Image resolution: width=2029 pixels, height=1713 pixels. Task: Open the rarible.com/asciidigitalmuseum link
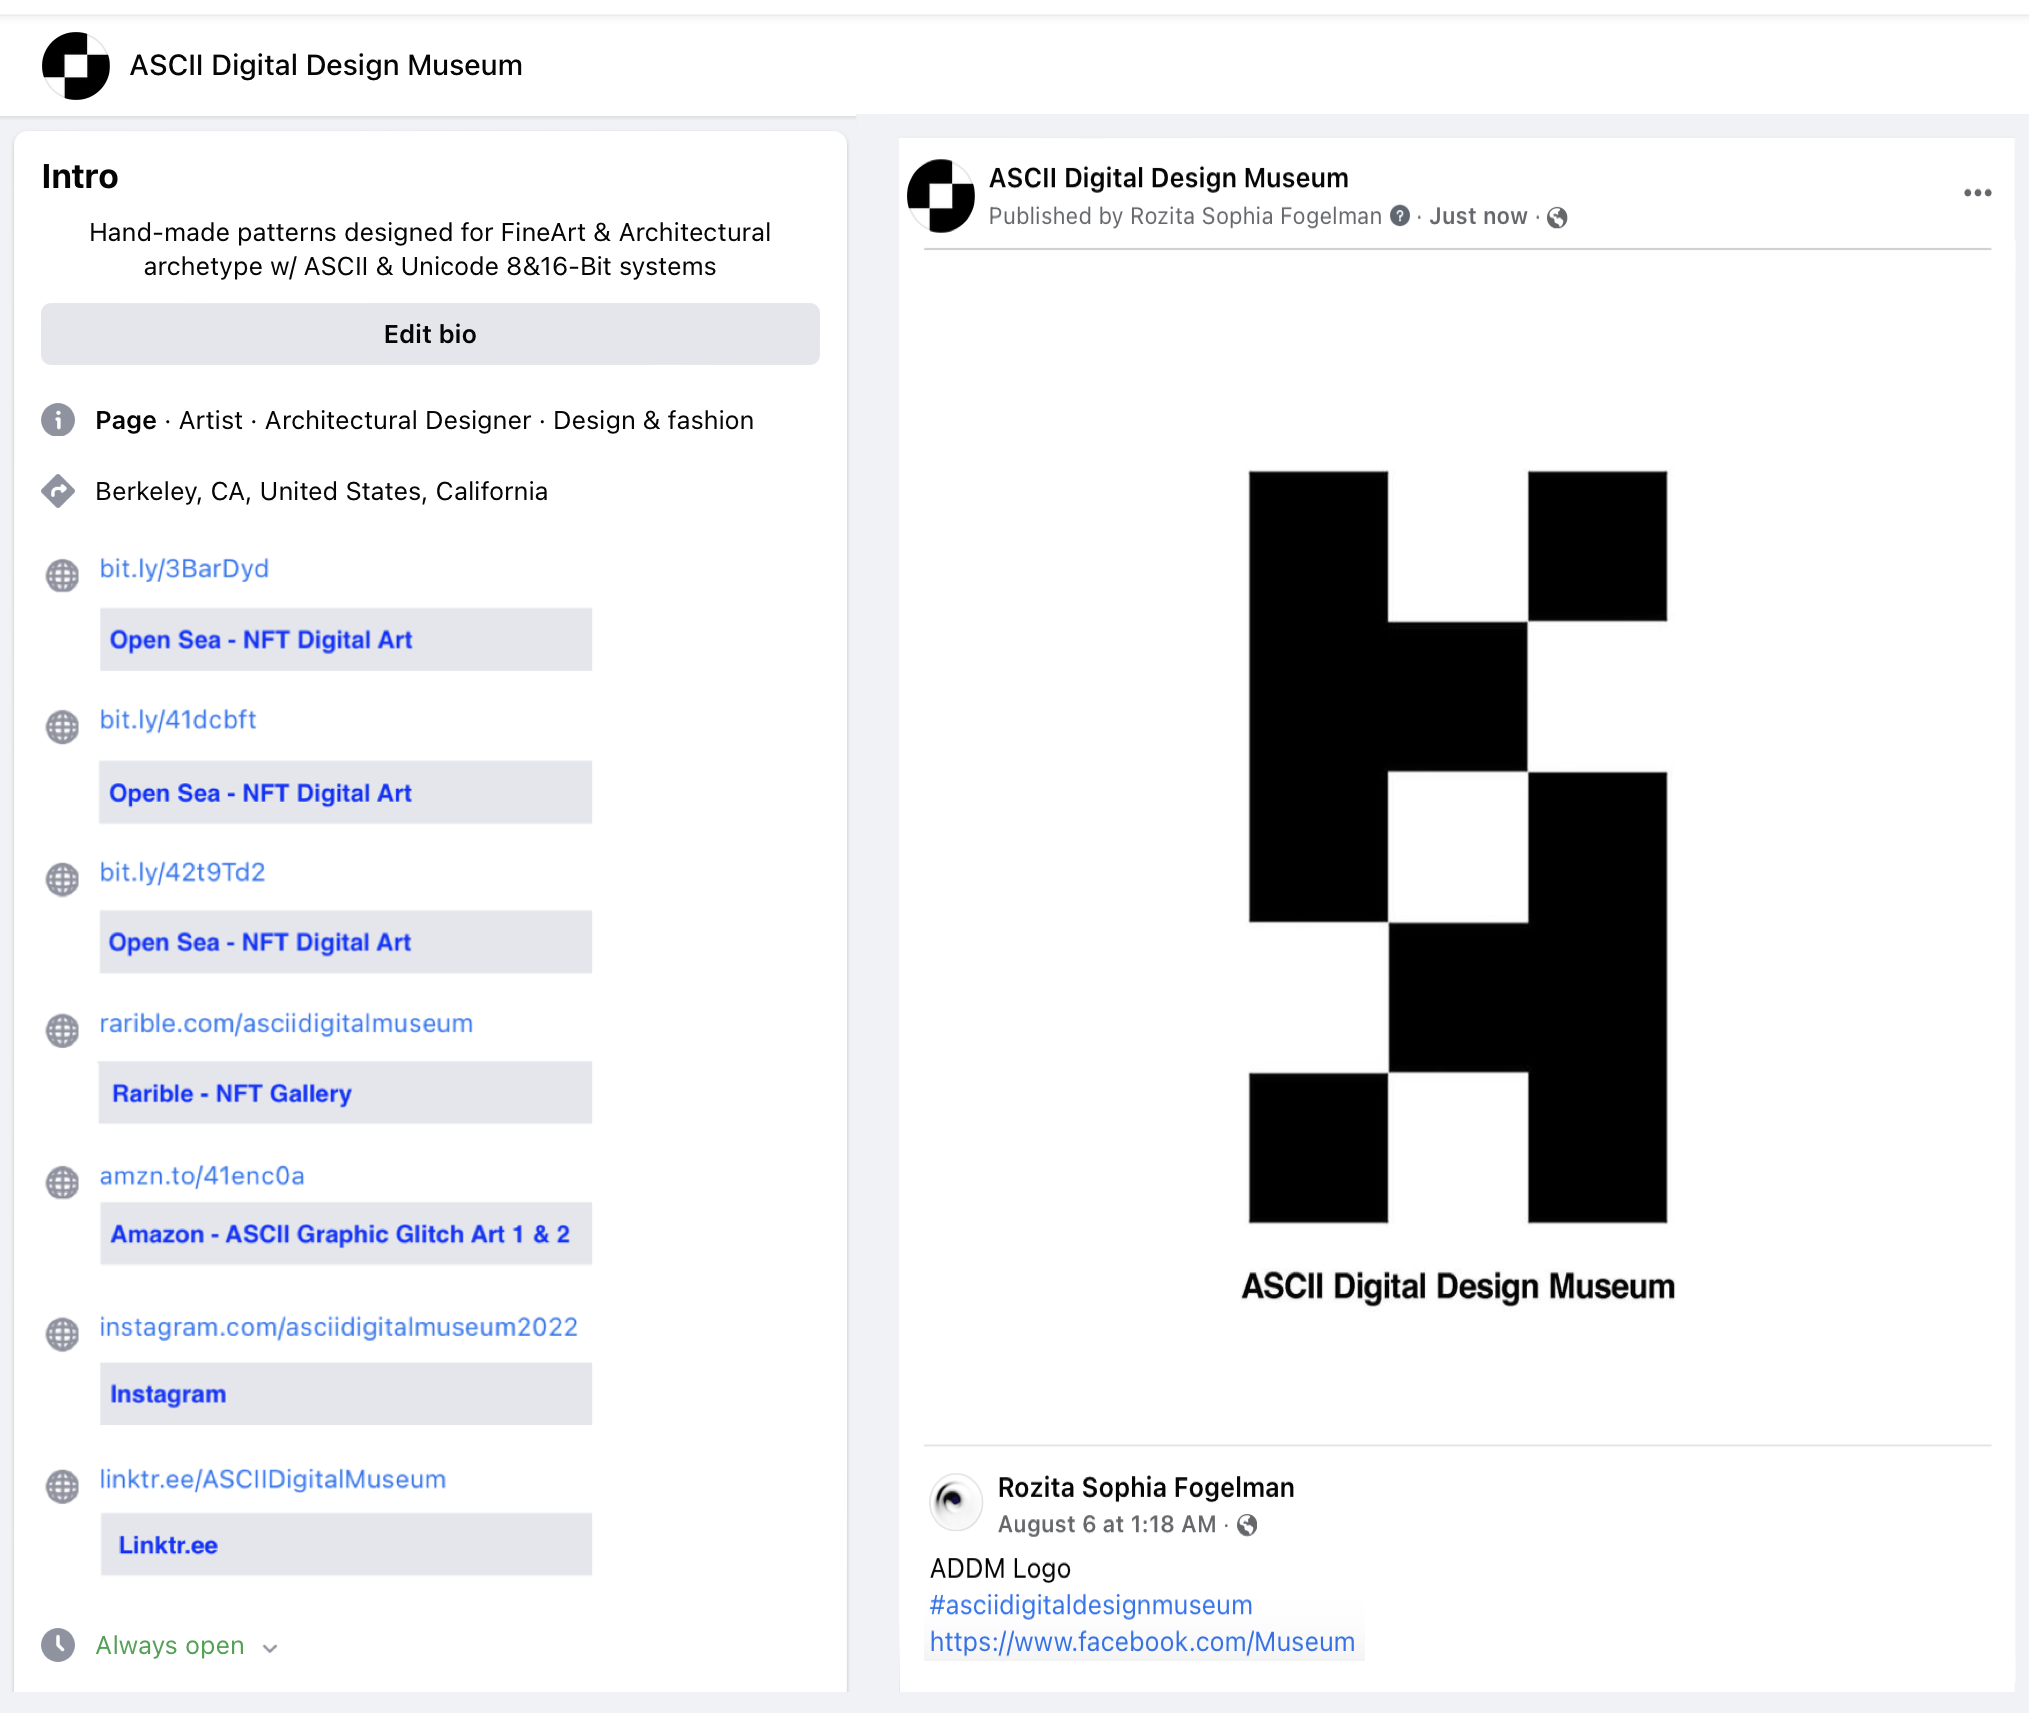286,1023
